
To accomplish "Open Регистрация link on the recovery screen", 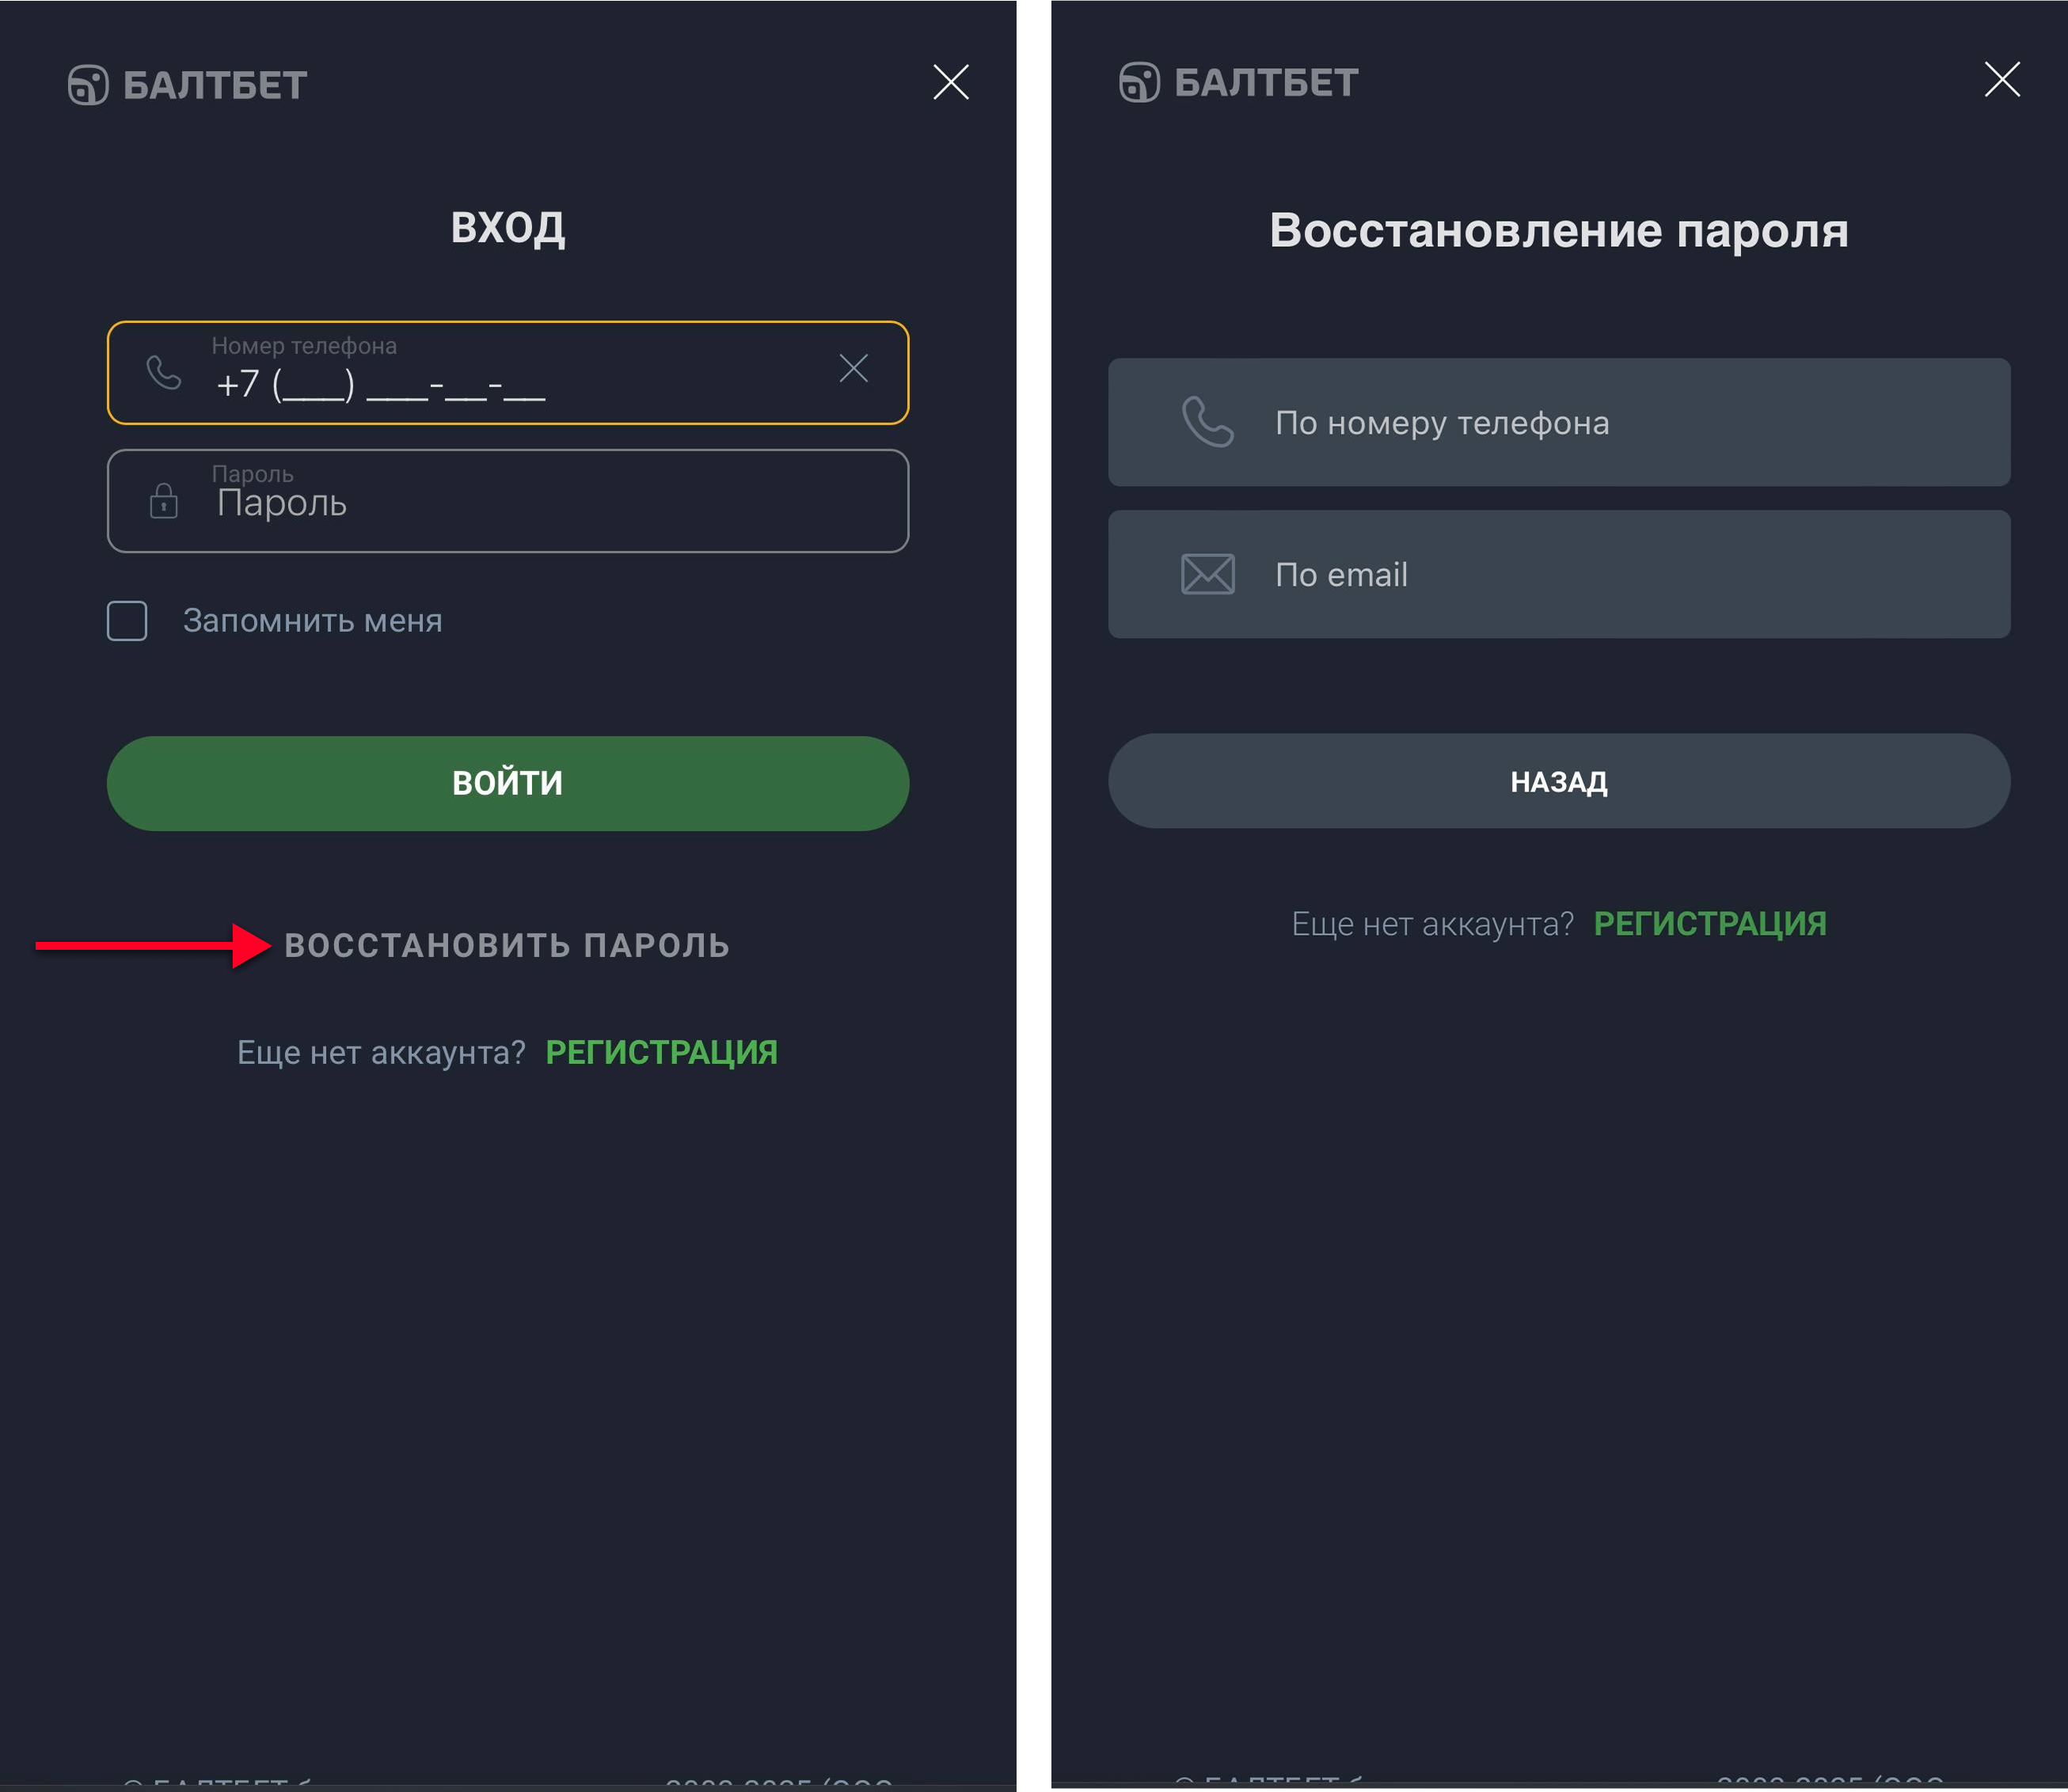I will coord(1709,924).
